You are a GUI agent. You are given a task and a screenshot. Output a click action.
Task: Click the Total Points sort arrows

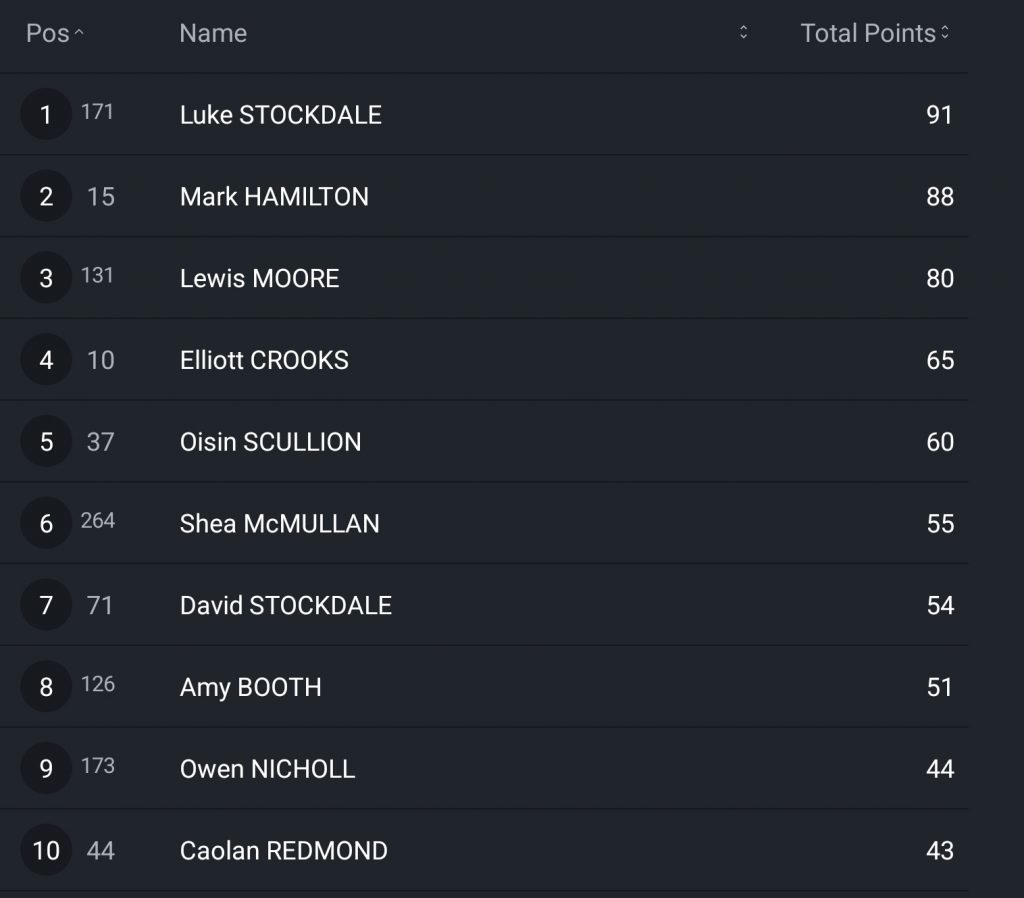click(x=945, y=33)
